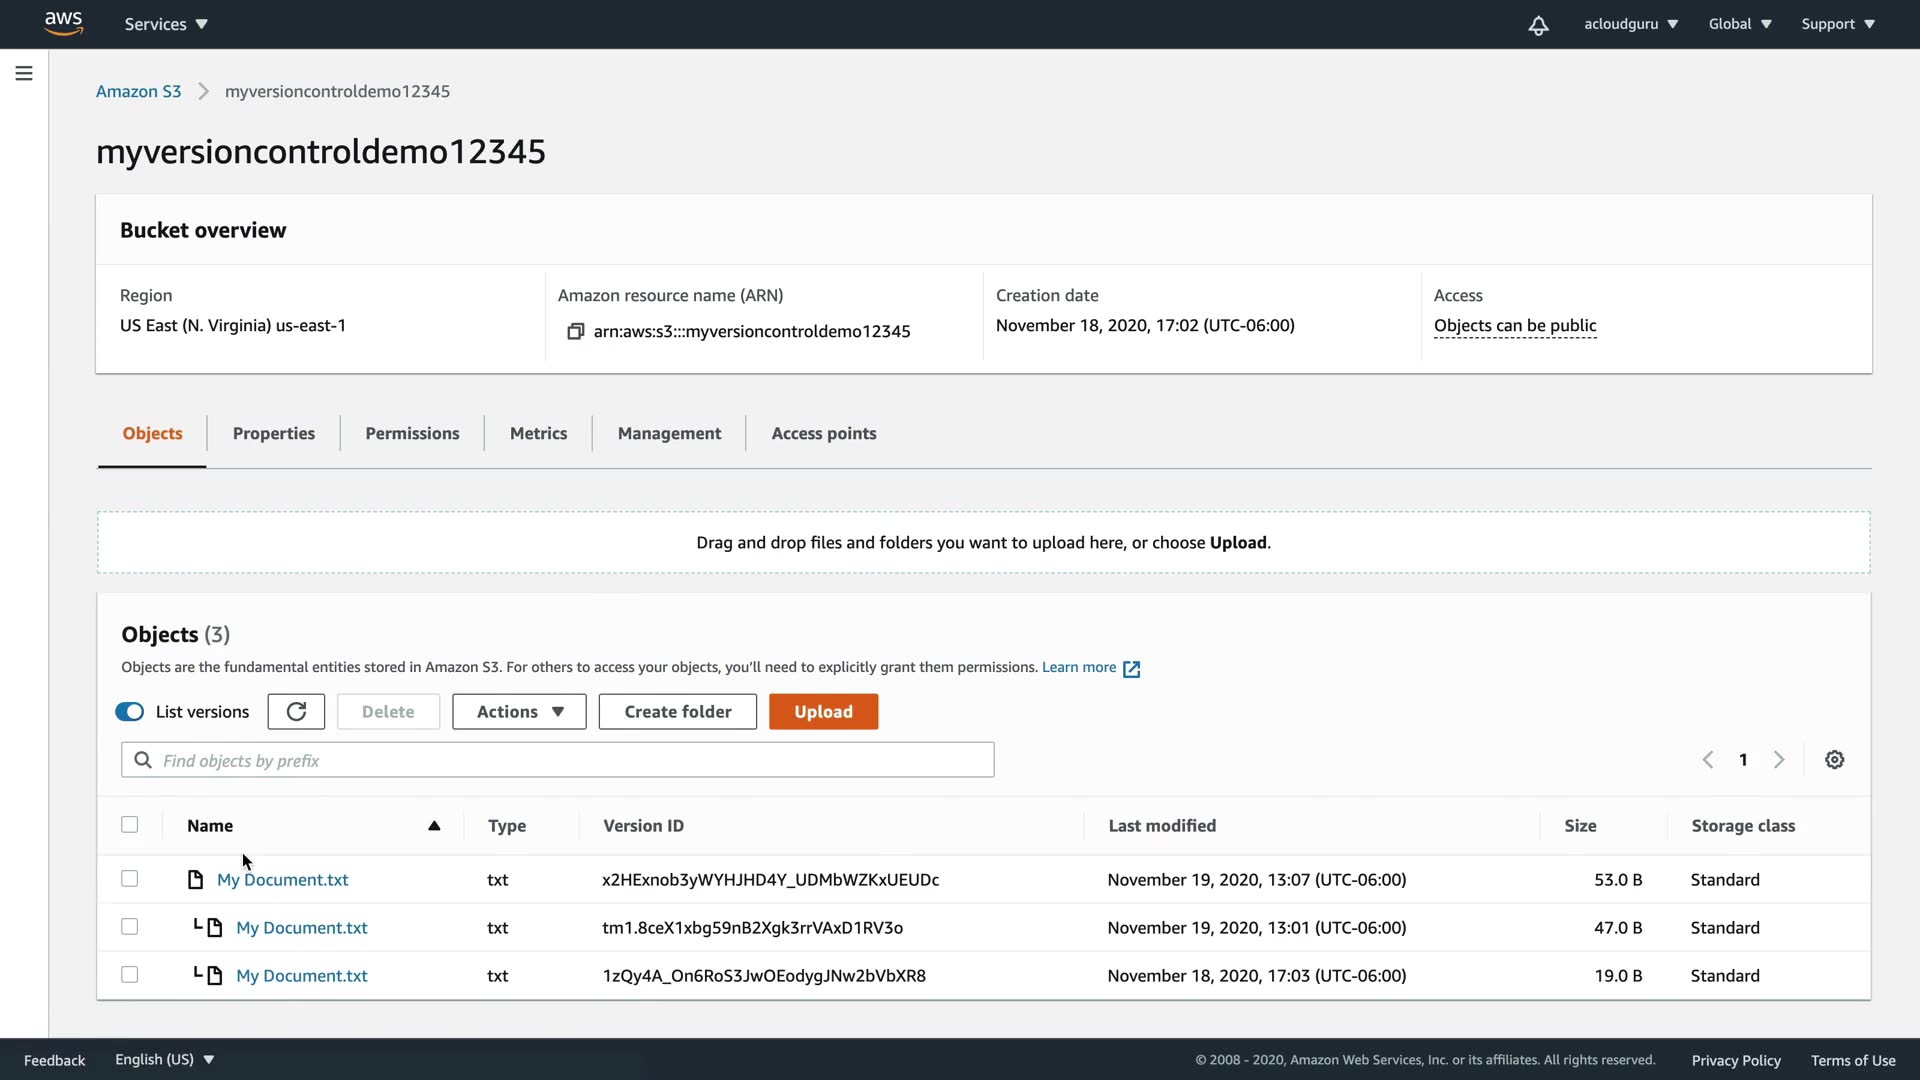
Task: Click the refresh objects button
Action: [296, 712]
